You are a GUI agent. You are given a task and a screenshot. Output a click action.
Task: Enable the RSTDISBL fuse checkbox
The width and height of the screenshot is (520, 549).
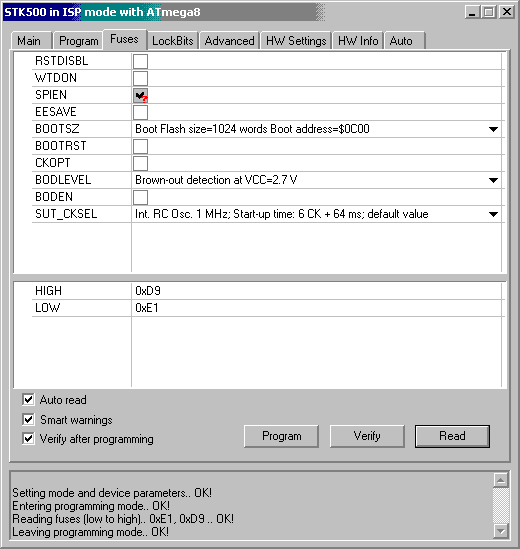(x=140, y=61)
